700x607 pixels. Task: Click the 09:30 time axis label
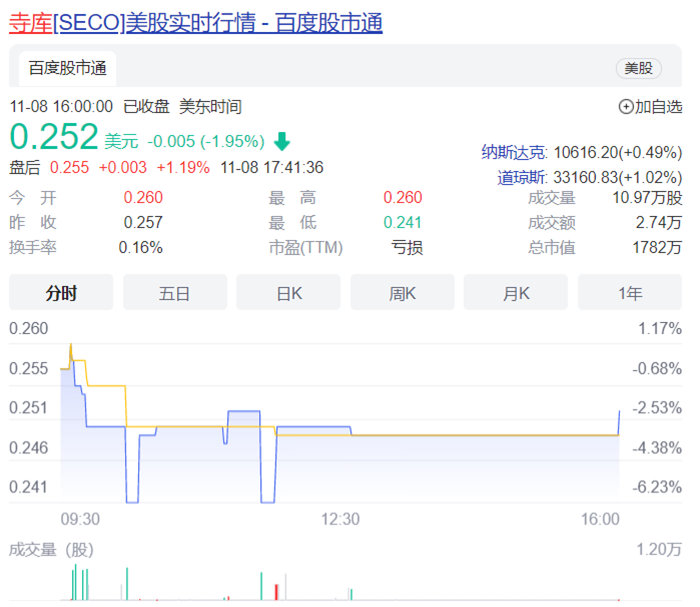point(80,519)
